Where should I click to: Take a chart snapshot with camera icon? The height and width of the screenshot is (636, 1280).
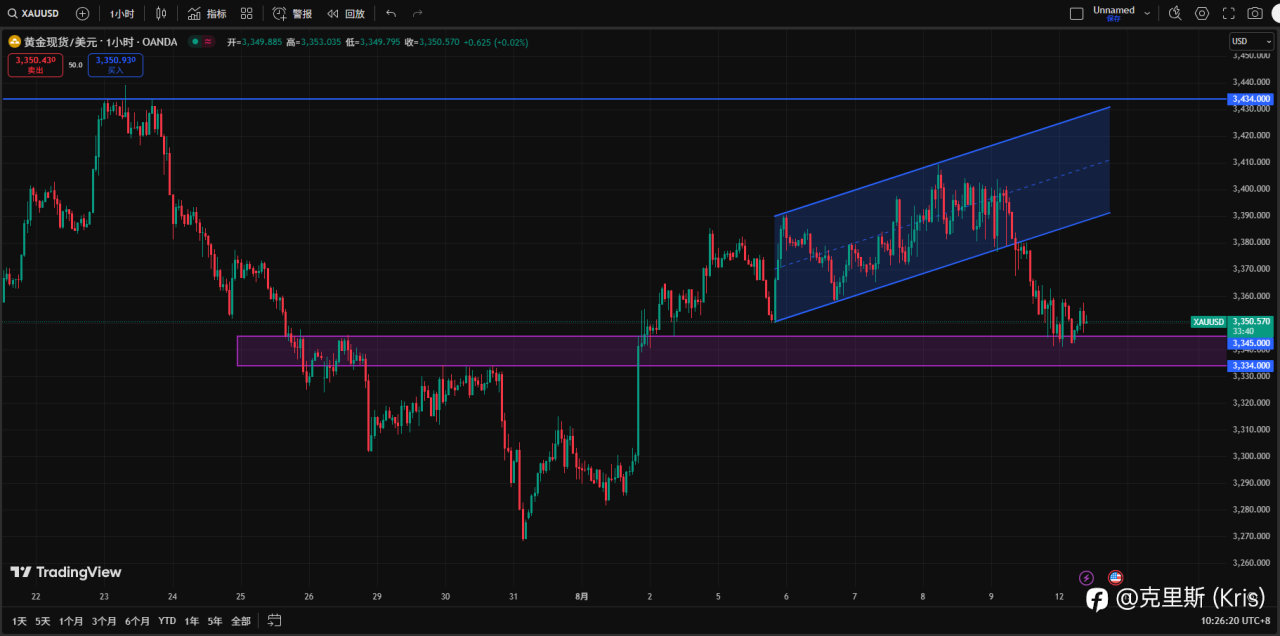1255,13
